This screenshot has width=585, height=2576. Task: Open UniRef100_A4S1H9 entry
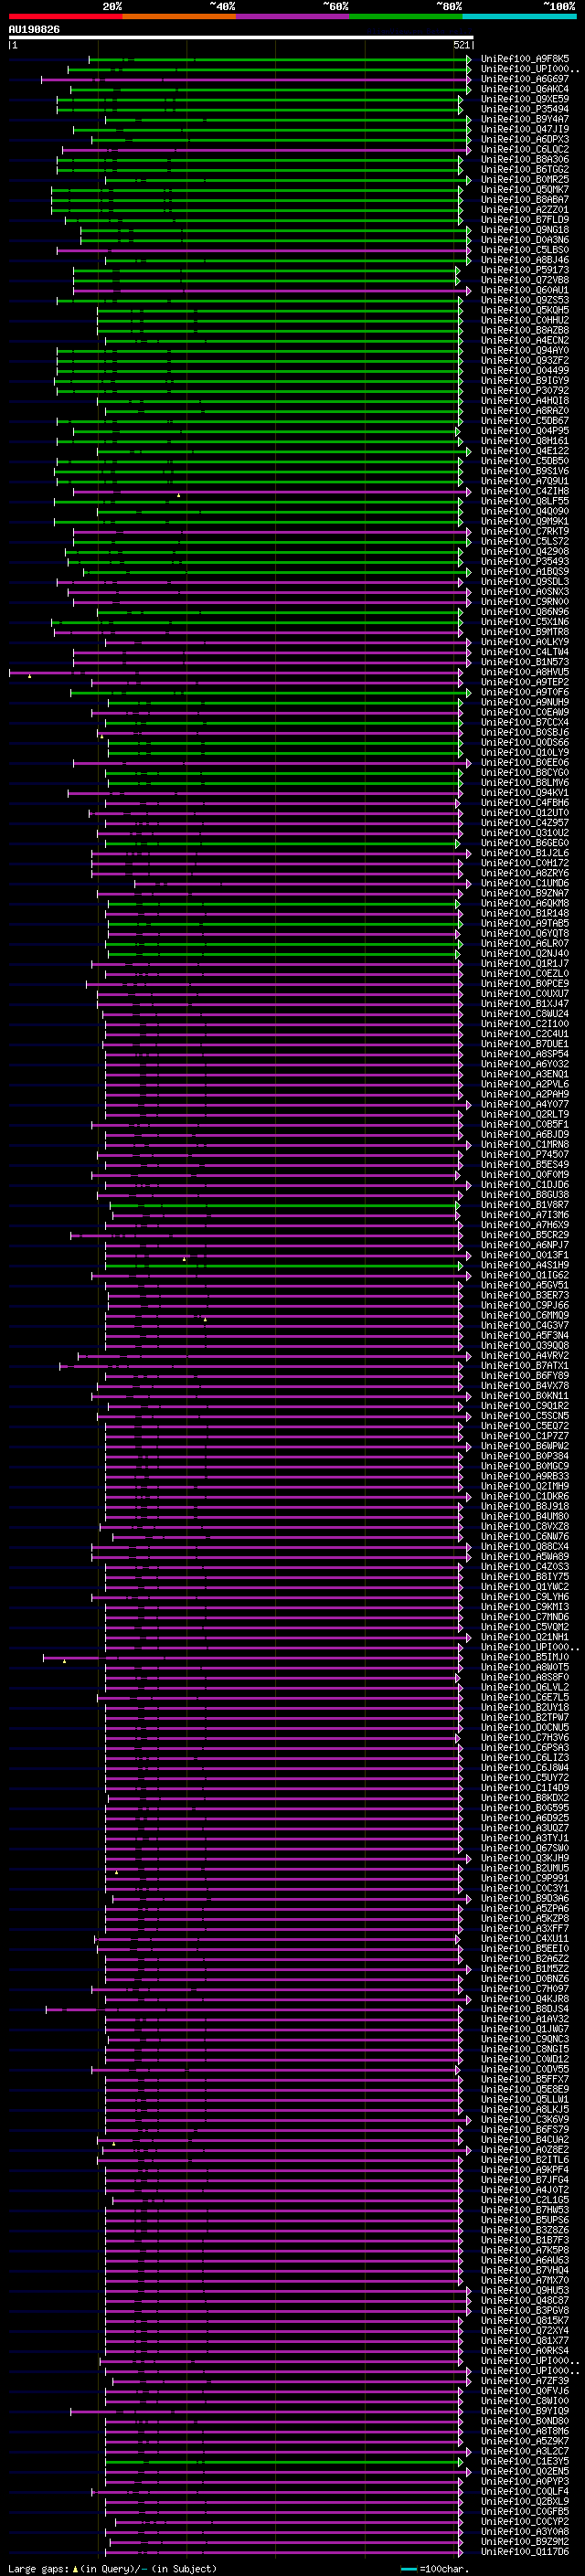coord(524,1265)
